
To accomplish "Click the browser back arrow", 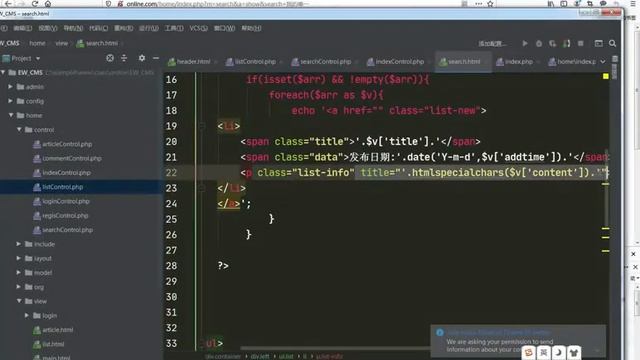I will (8, 4).
